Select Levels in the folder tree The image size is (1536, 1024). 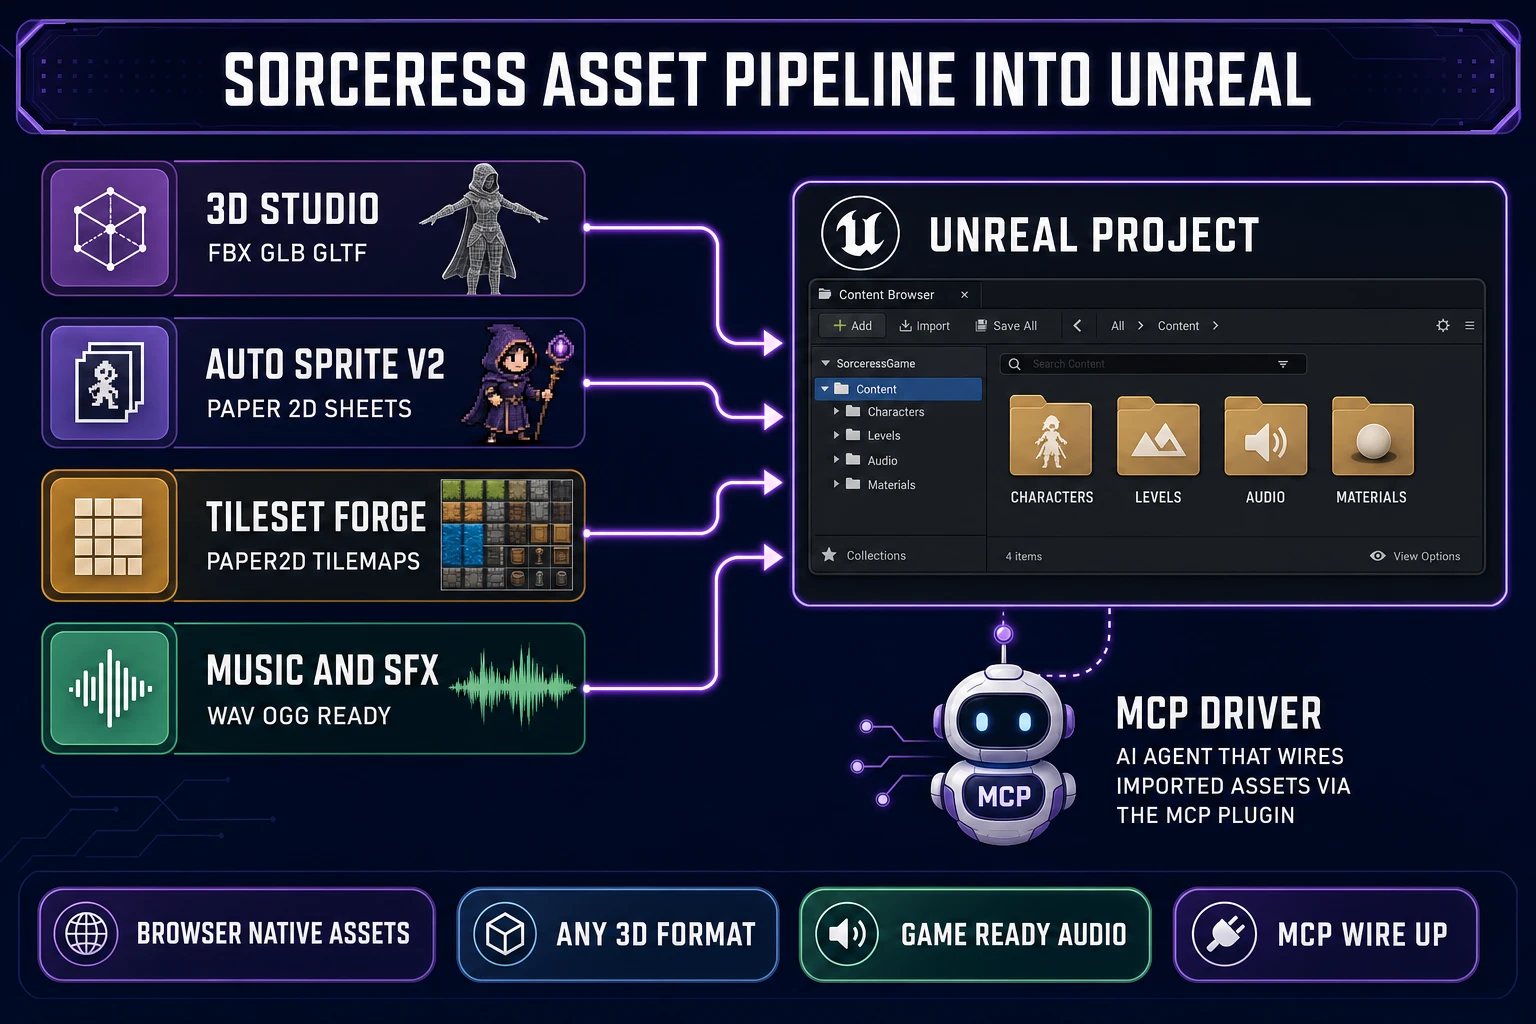[884, 436]
